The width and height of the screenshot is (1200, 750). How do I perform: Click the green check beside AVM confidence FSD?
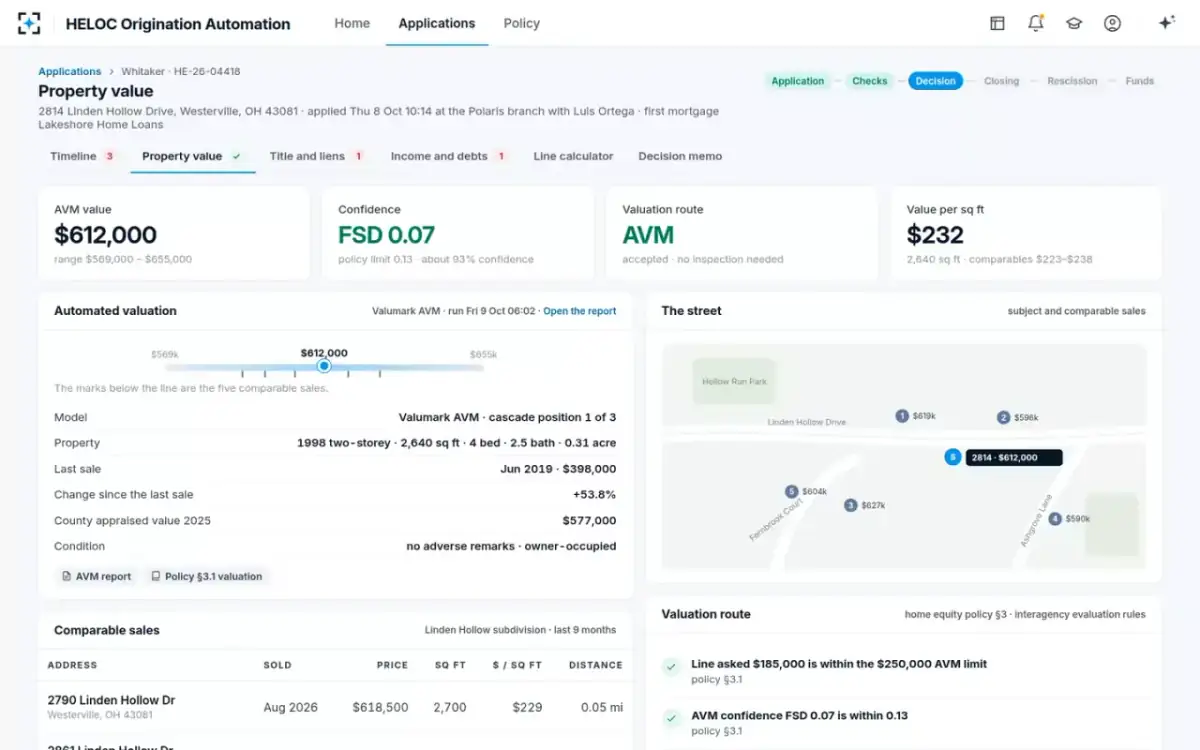(x=671, y=718)
